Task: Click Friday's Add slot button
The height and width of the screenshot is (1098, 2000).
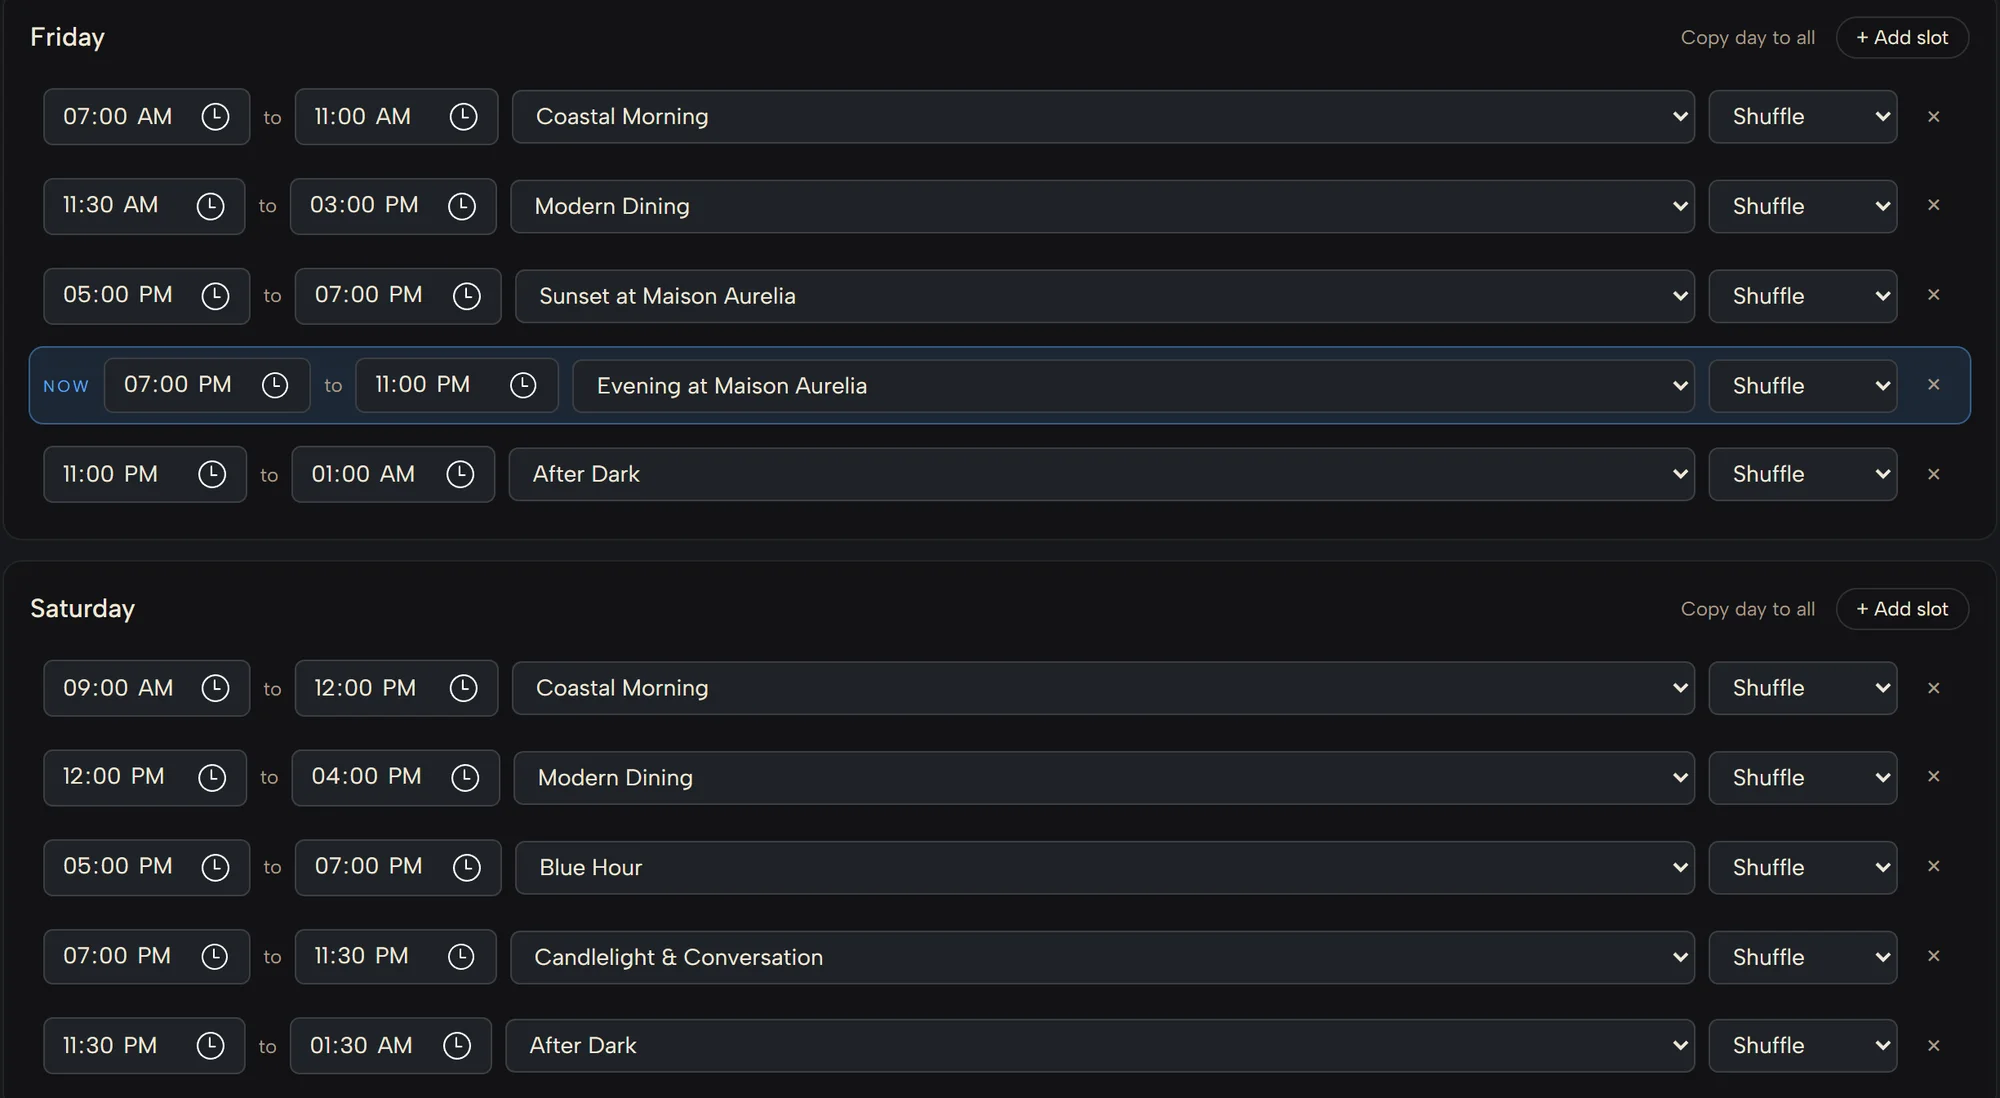Action: tap(1902, 38)
